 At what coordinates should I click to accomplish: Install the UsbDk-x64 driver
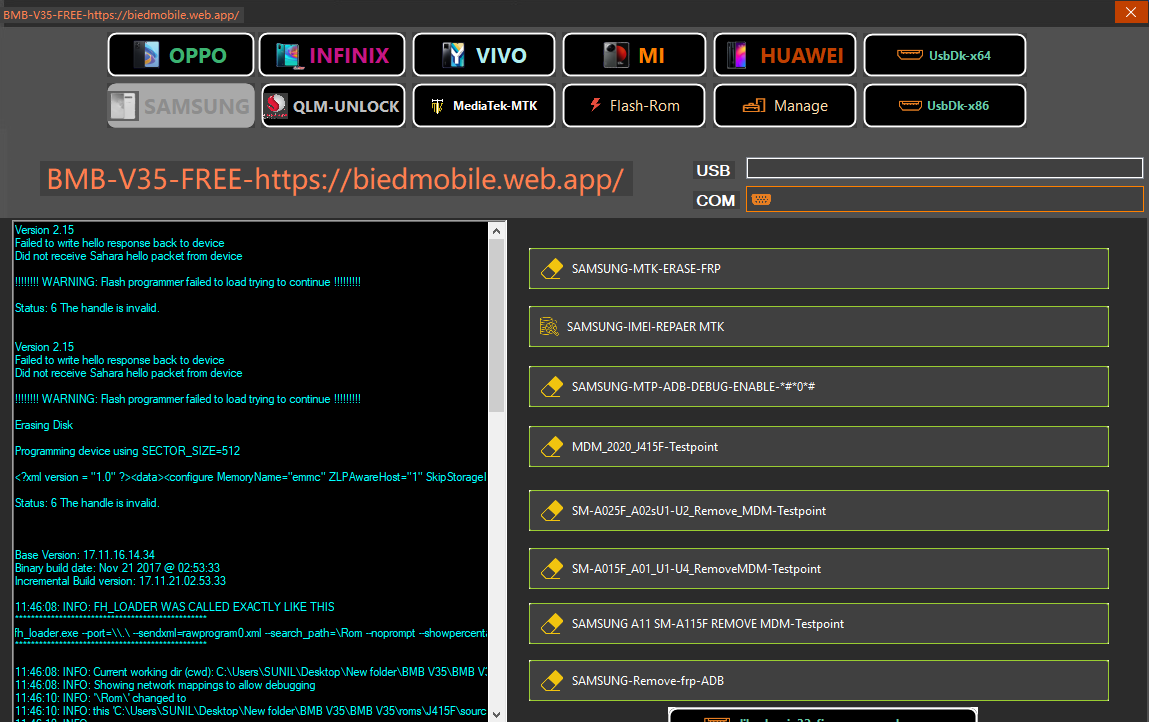point(945,55)
